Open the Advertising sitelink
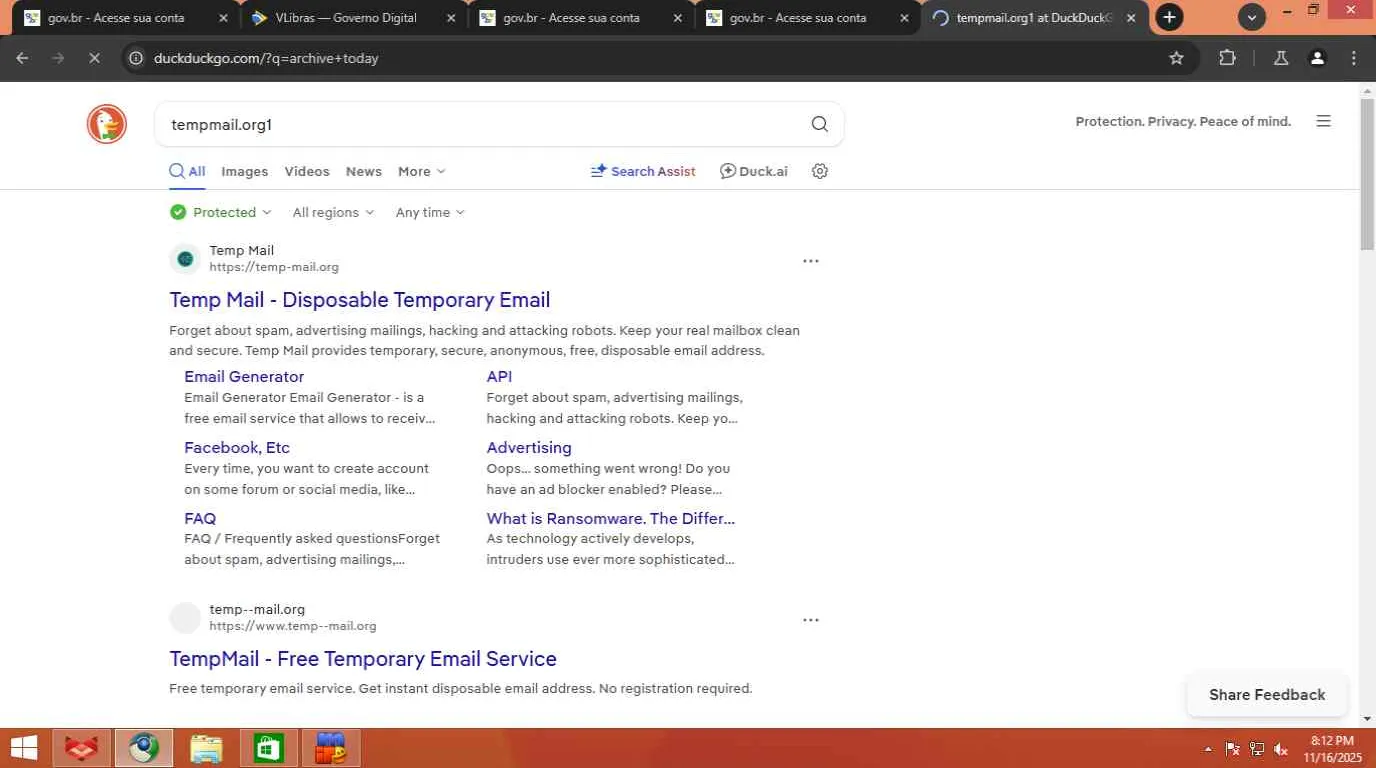This screenshot has width=1376, height=768. point(529,448)
